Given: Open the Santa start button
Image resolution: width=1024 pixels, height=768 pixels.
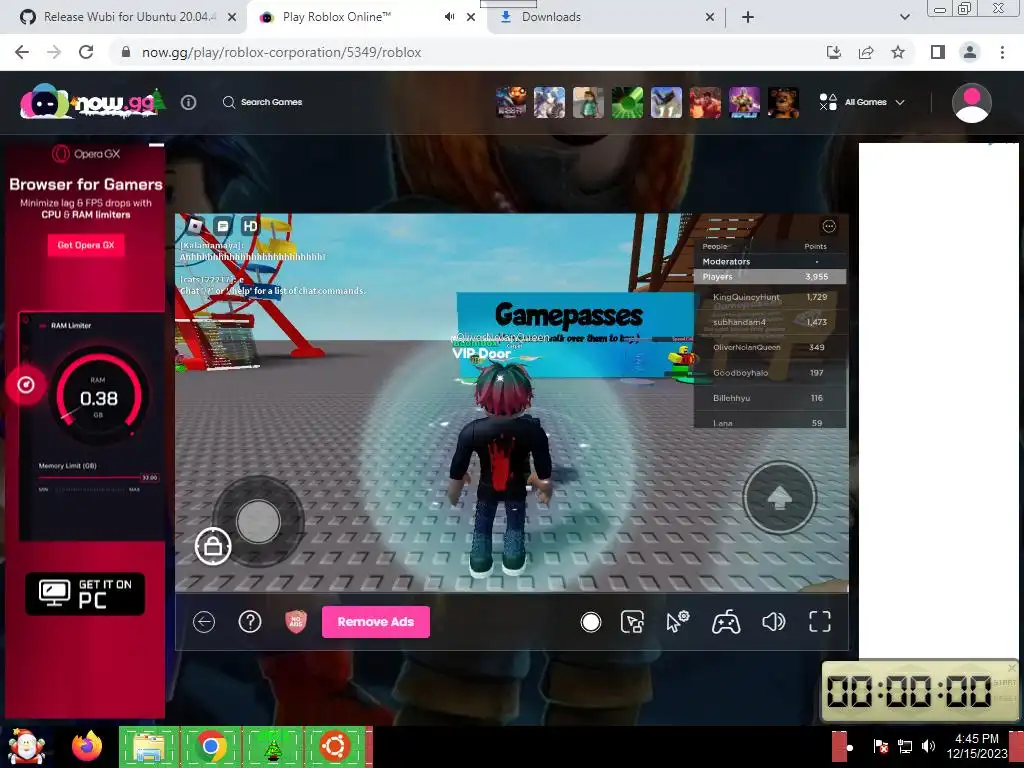Looking at the screenshot, I should 25,746.
